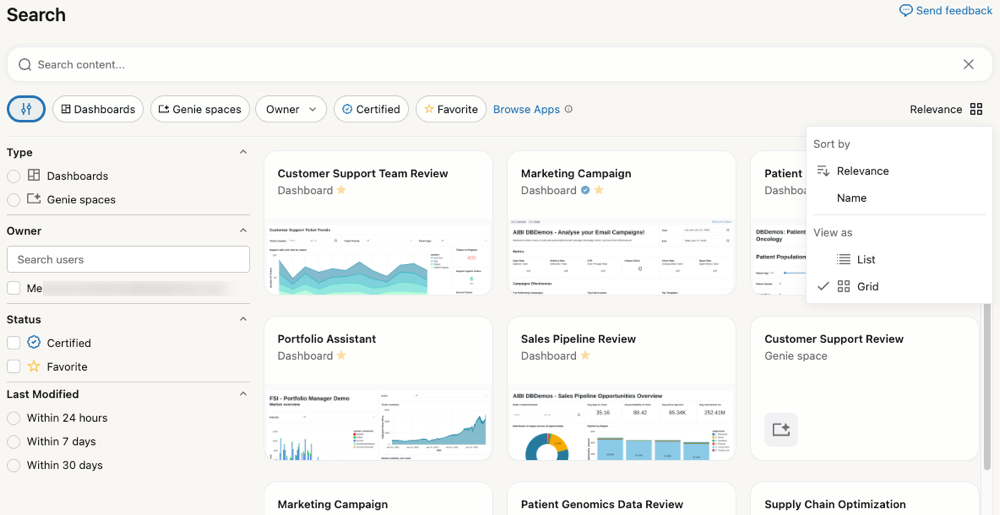
Task: Click the certified badge on Marketing Campaign card
Action: coord(585,190)
